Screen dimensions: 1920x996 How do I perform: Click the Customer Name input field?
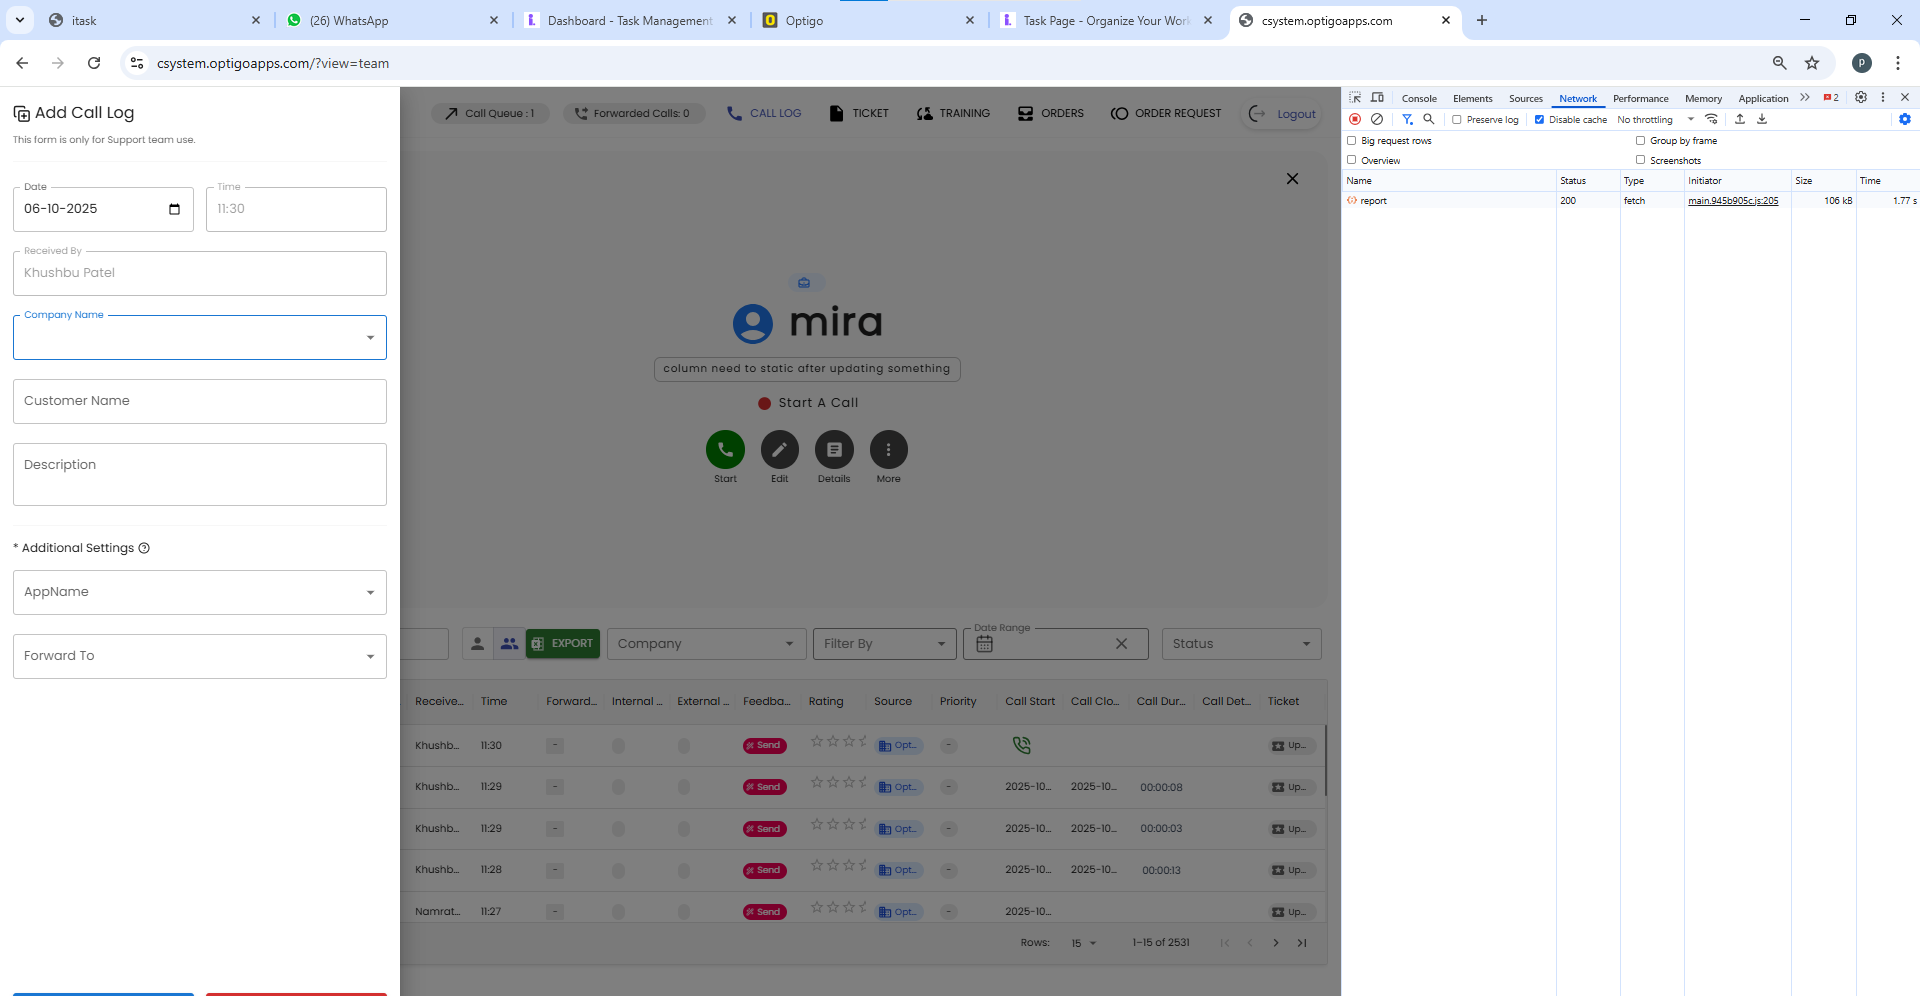200,401
